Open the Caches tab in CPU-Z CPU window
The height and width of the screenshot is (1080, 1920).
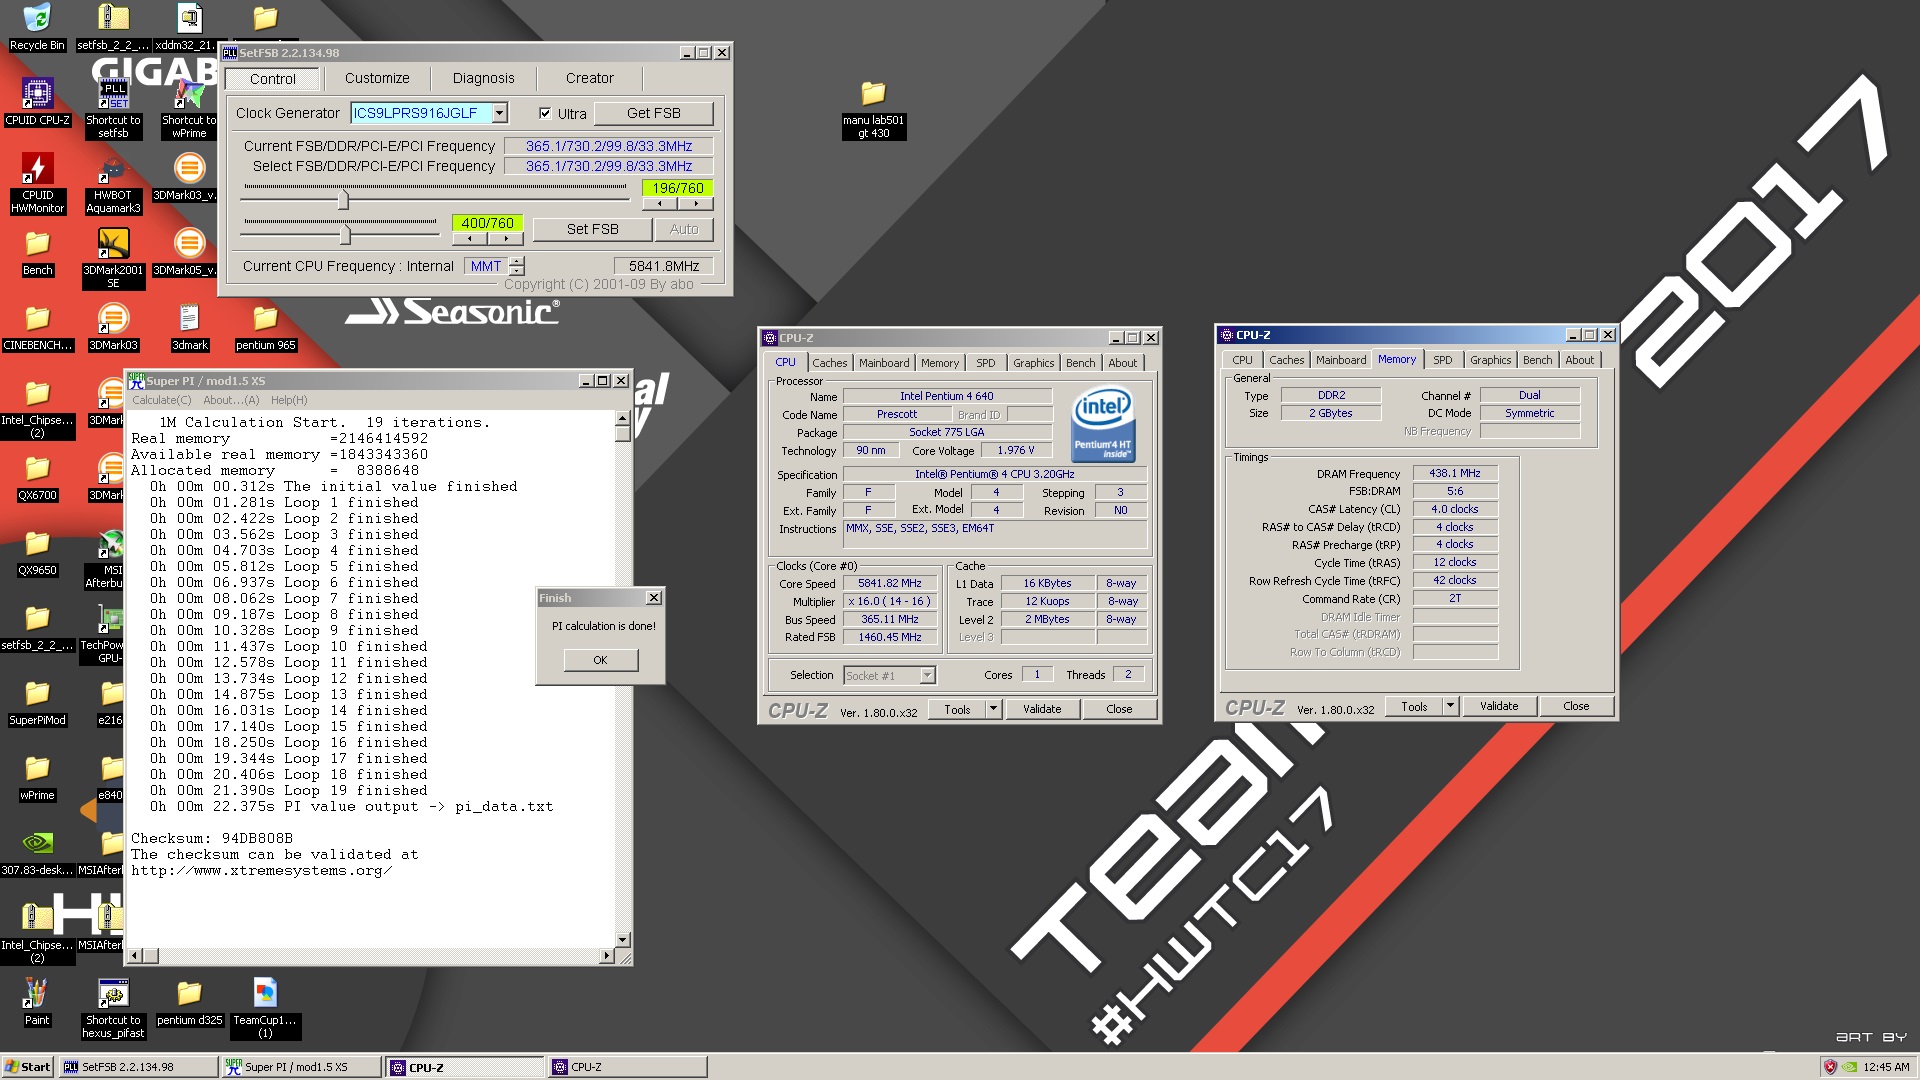[829, 363]
